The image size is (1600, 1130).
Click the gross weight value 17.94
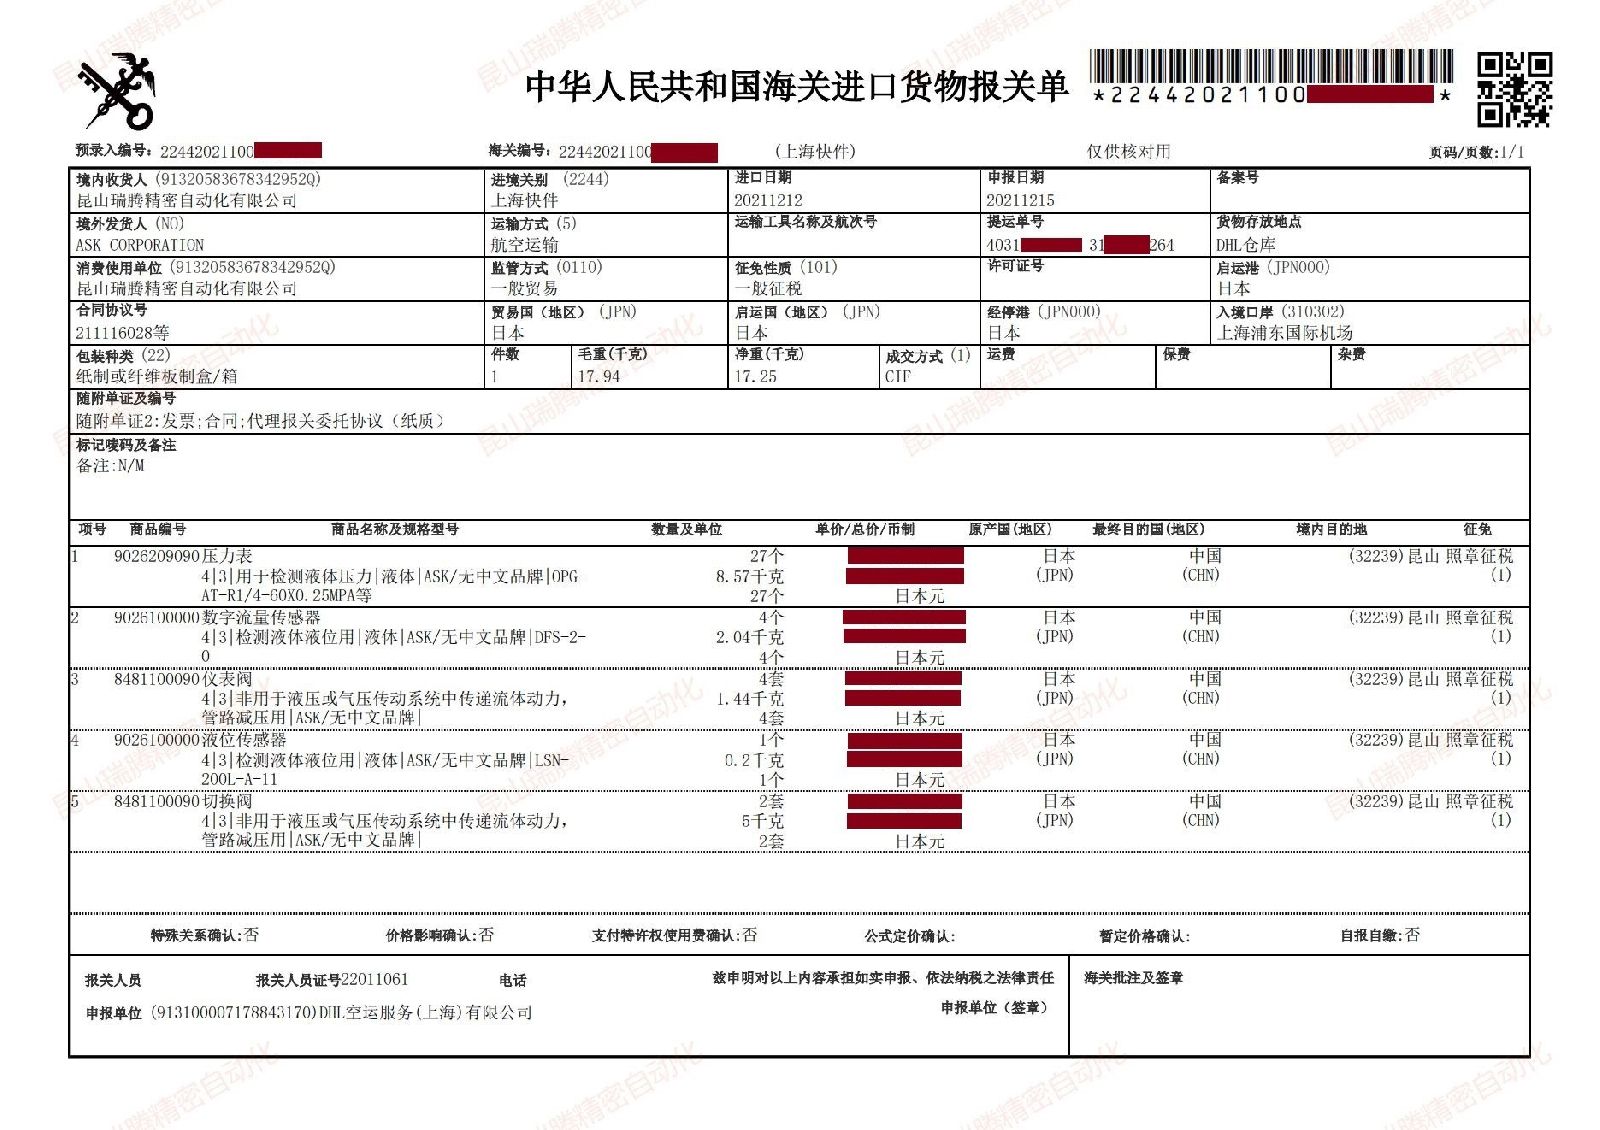pyautogui.click(x=598, y=377)
